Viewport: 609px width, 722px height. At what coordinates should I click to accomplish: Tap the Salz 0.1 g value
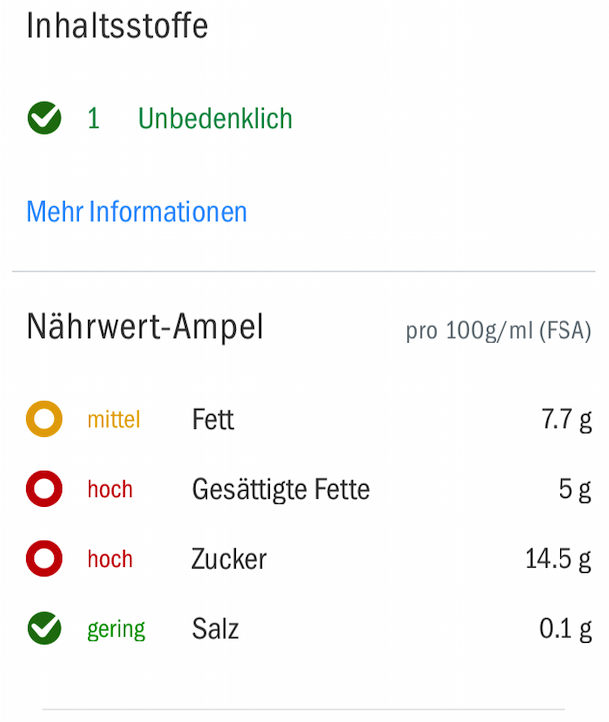point(565,629)
